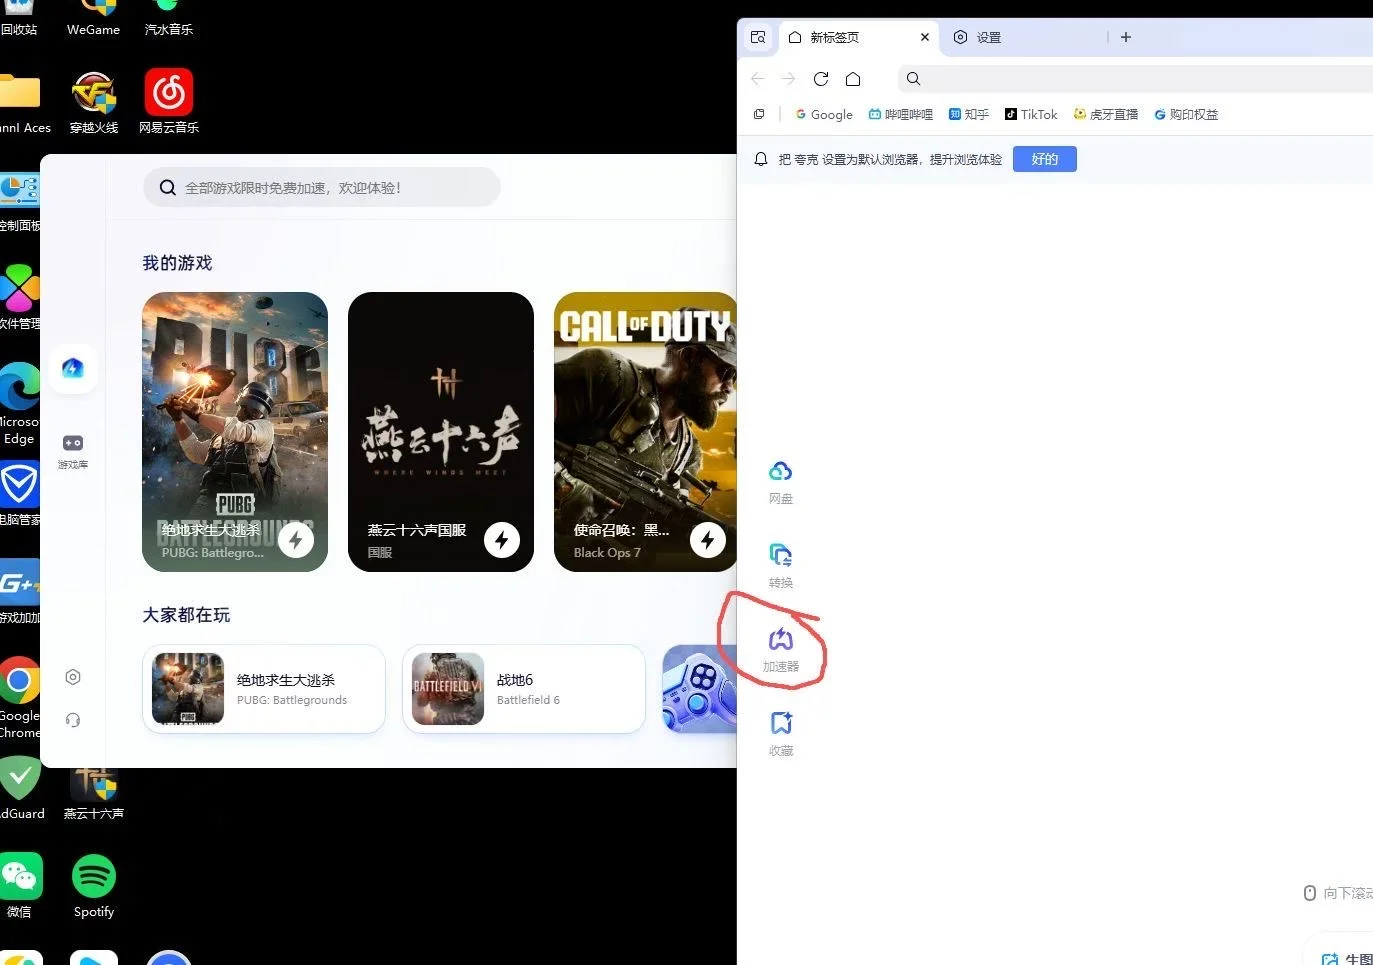
Task: Select 绝地求生大逃杀 card under 大家都在玩
Action: (264, 689)
